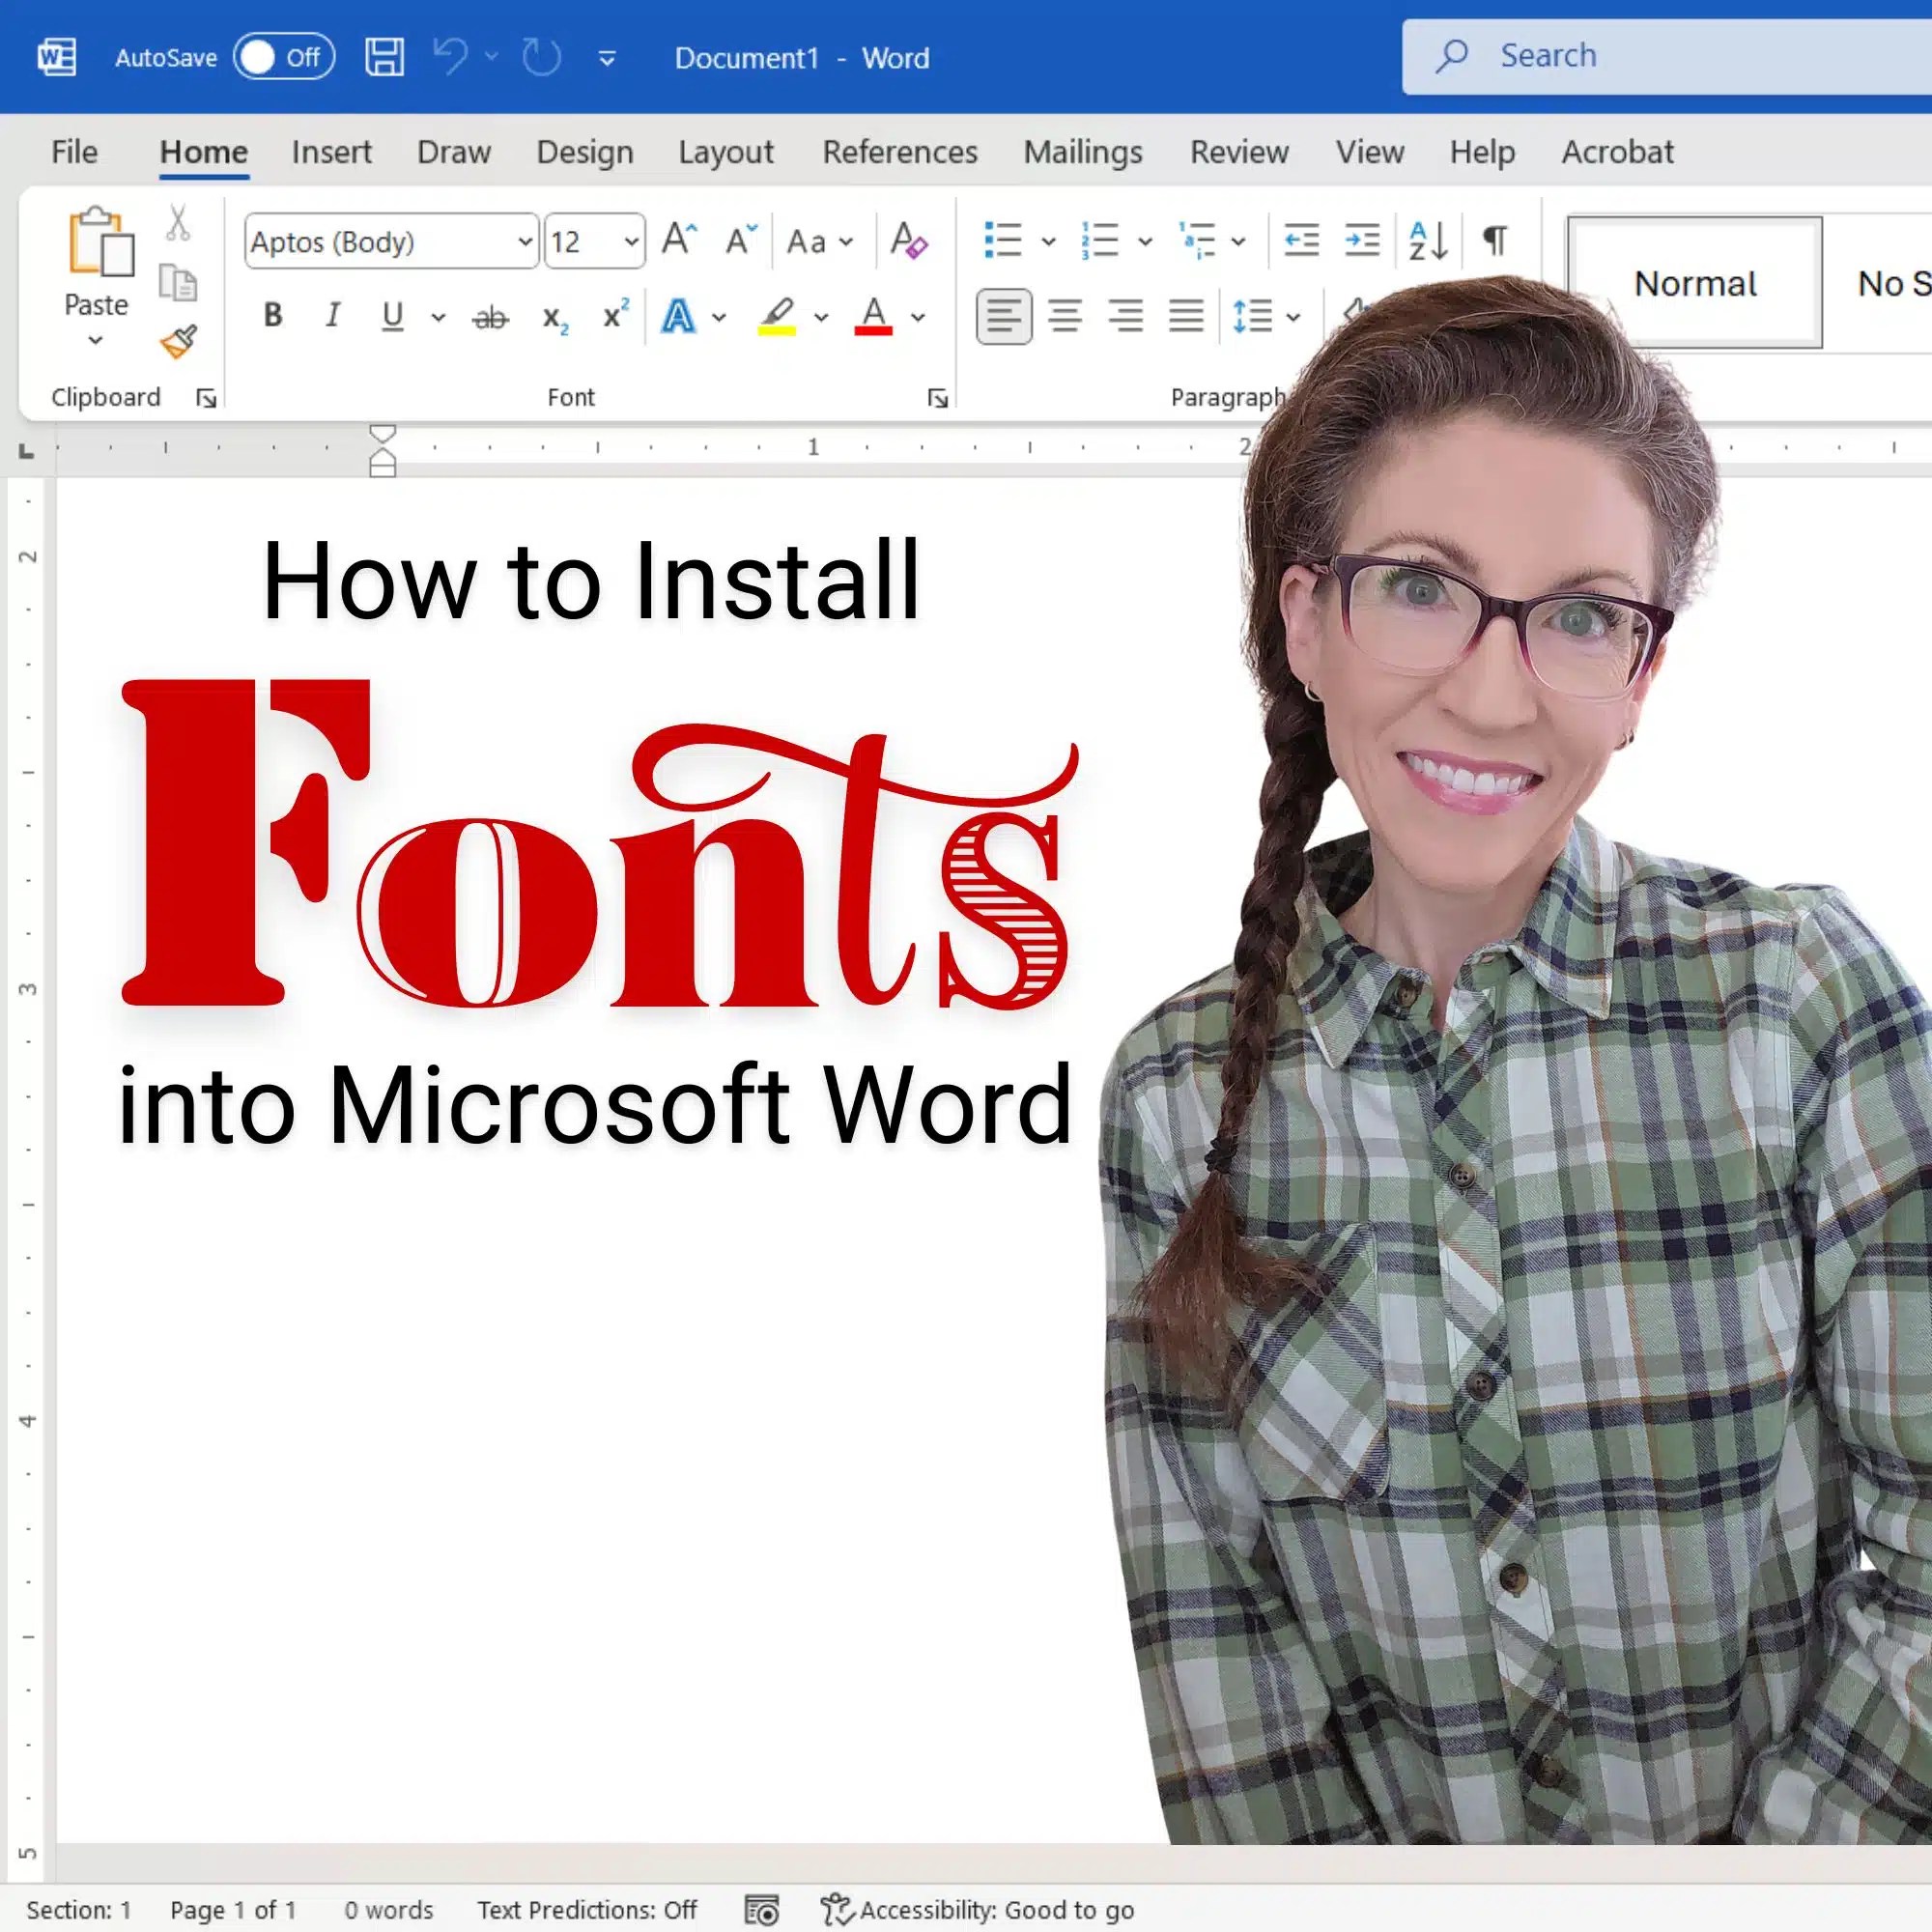Expand highlight color options arrow
Screen dimensions: 1932x1932
click(x=821, y=318)
